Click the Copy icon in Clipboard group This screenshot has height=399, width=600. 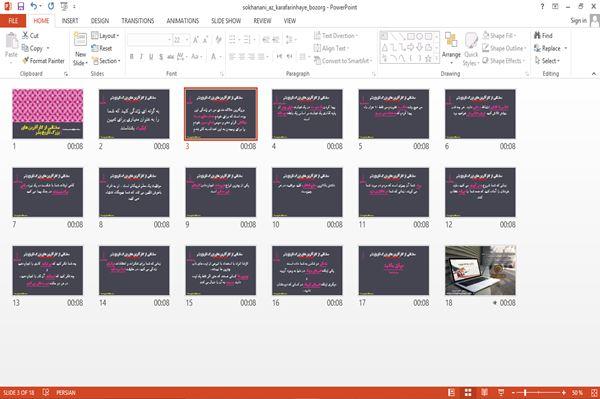[x=25, y=48]
